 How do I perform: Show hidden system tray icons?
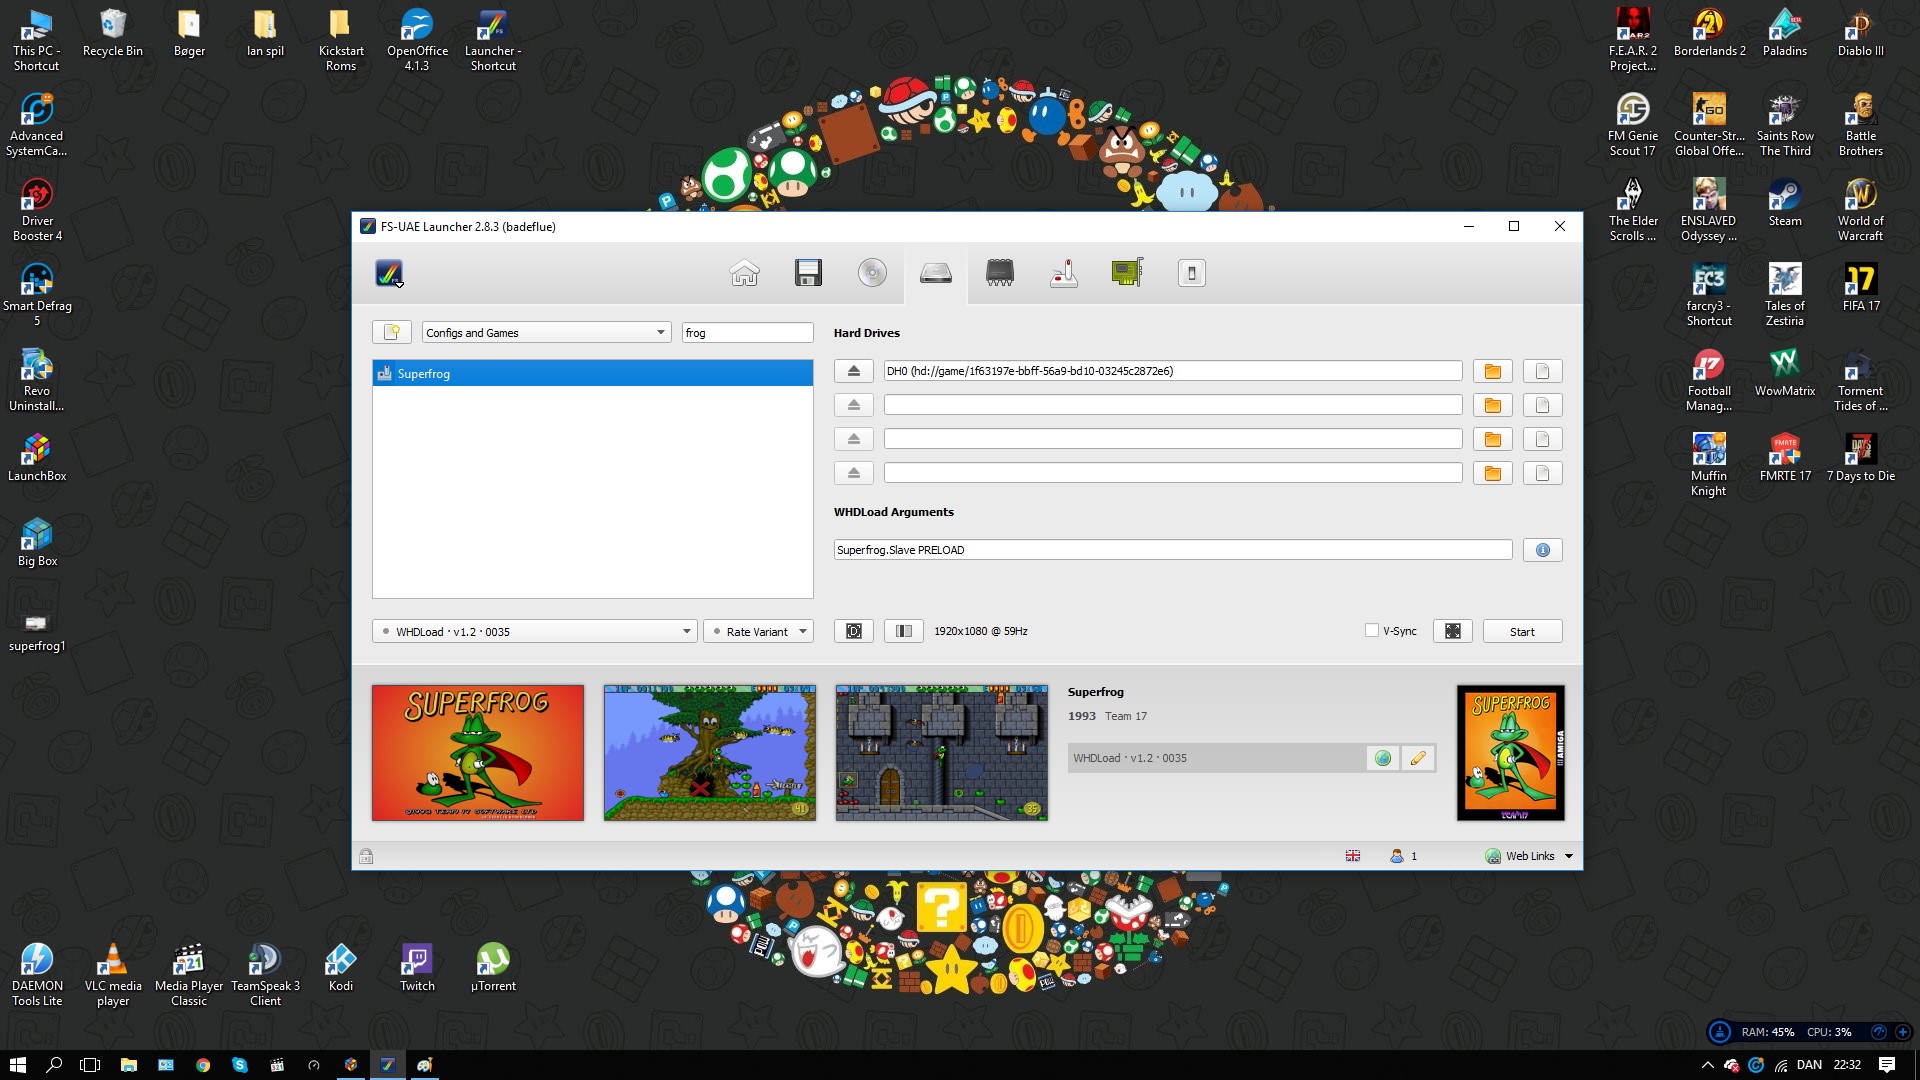[1707, 1065]
